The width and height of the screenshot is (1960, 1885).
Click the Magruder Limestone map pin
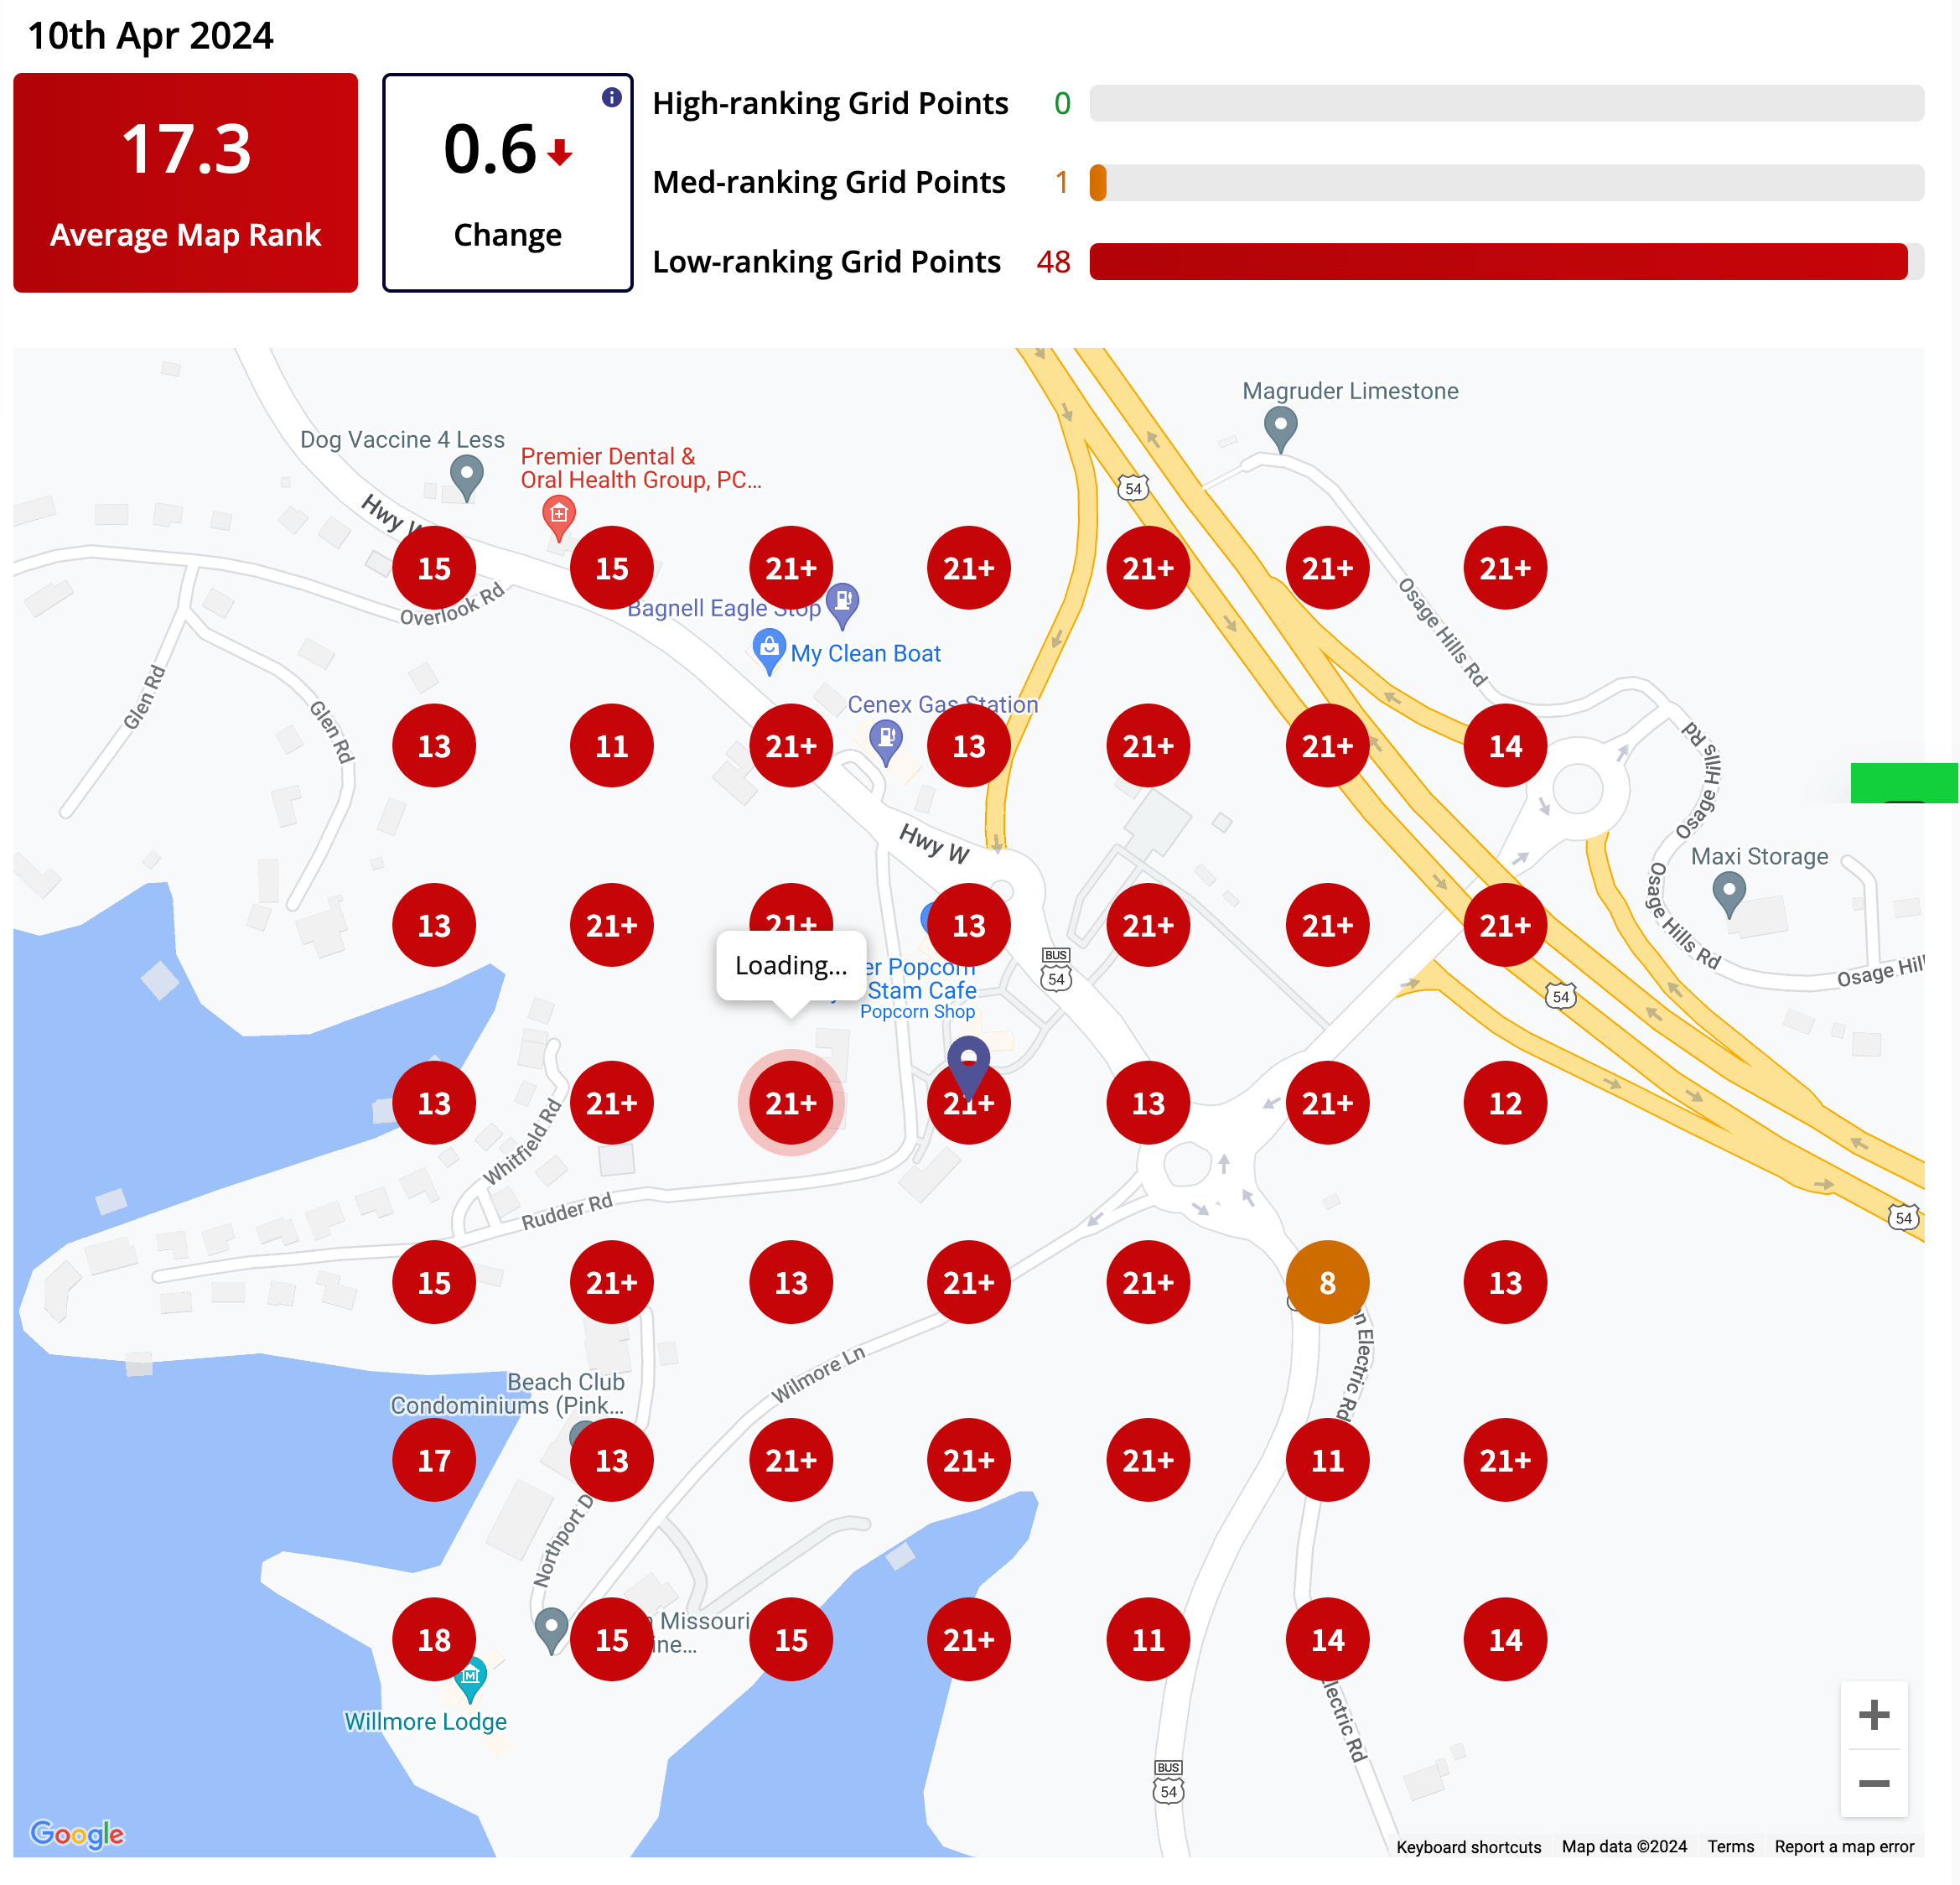pos(1280,429)
